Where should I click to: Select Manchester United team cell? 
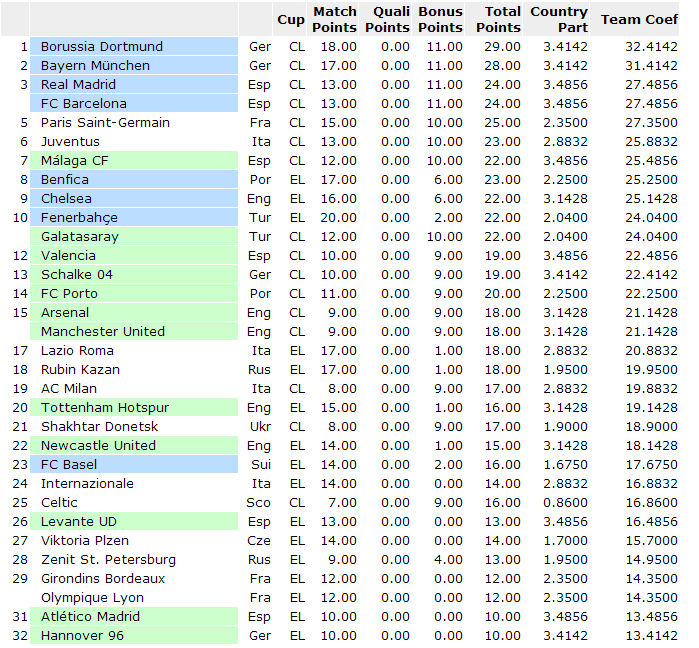click(x=134, y=332)
